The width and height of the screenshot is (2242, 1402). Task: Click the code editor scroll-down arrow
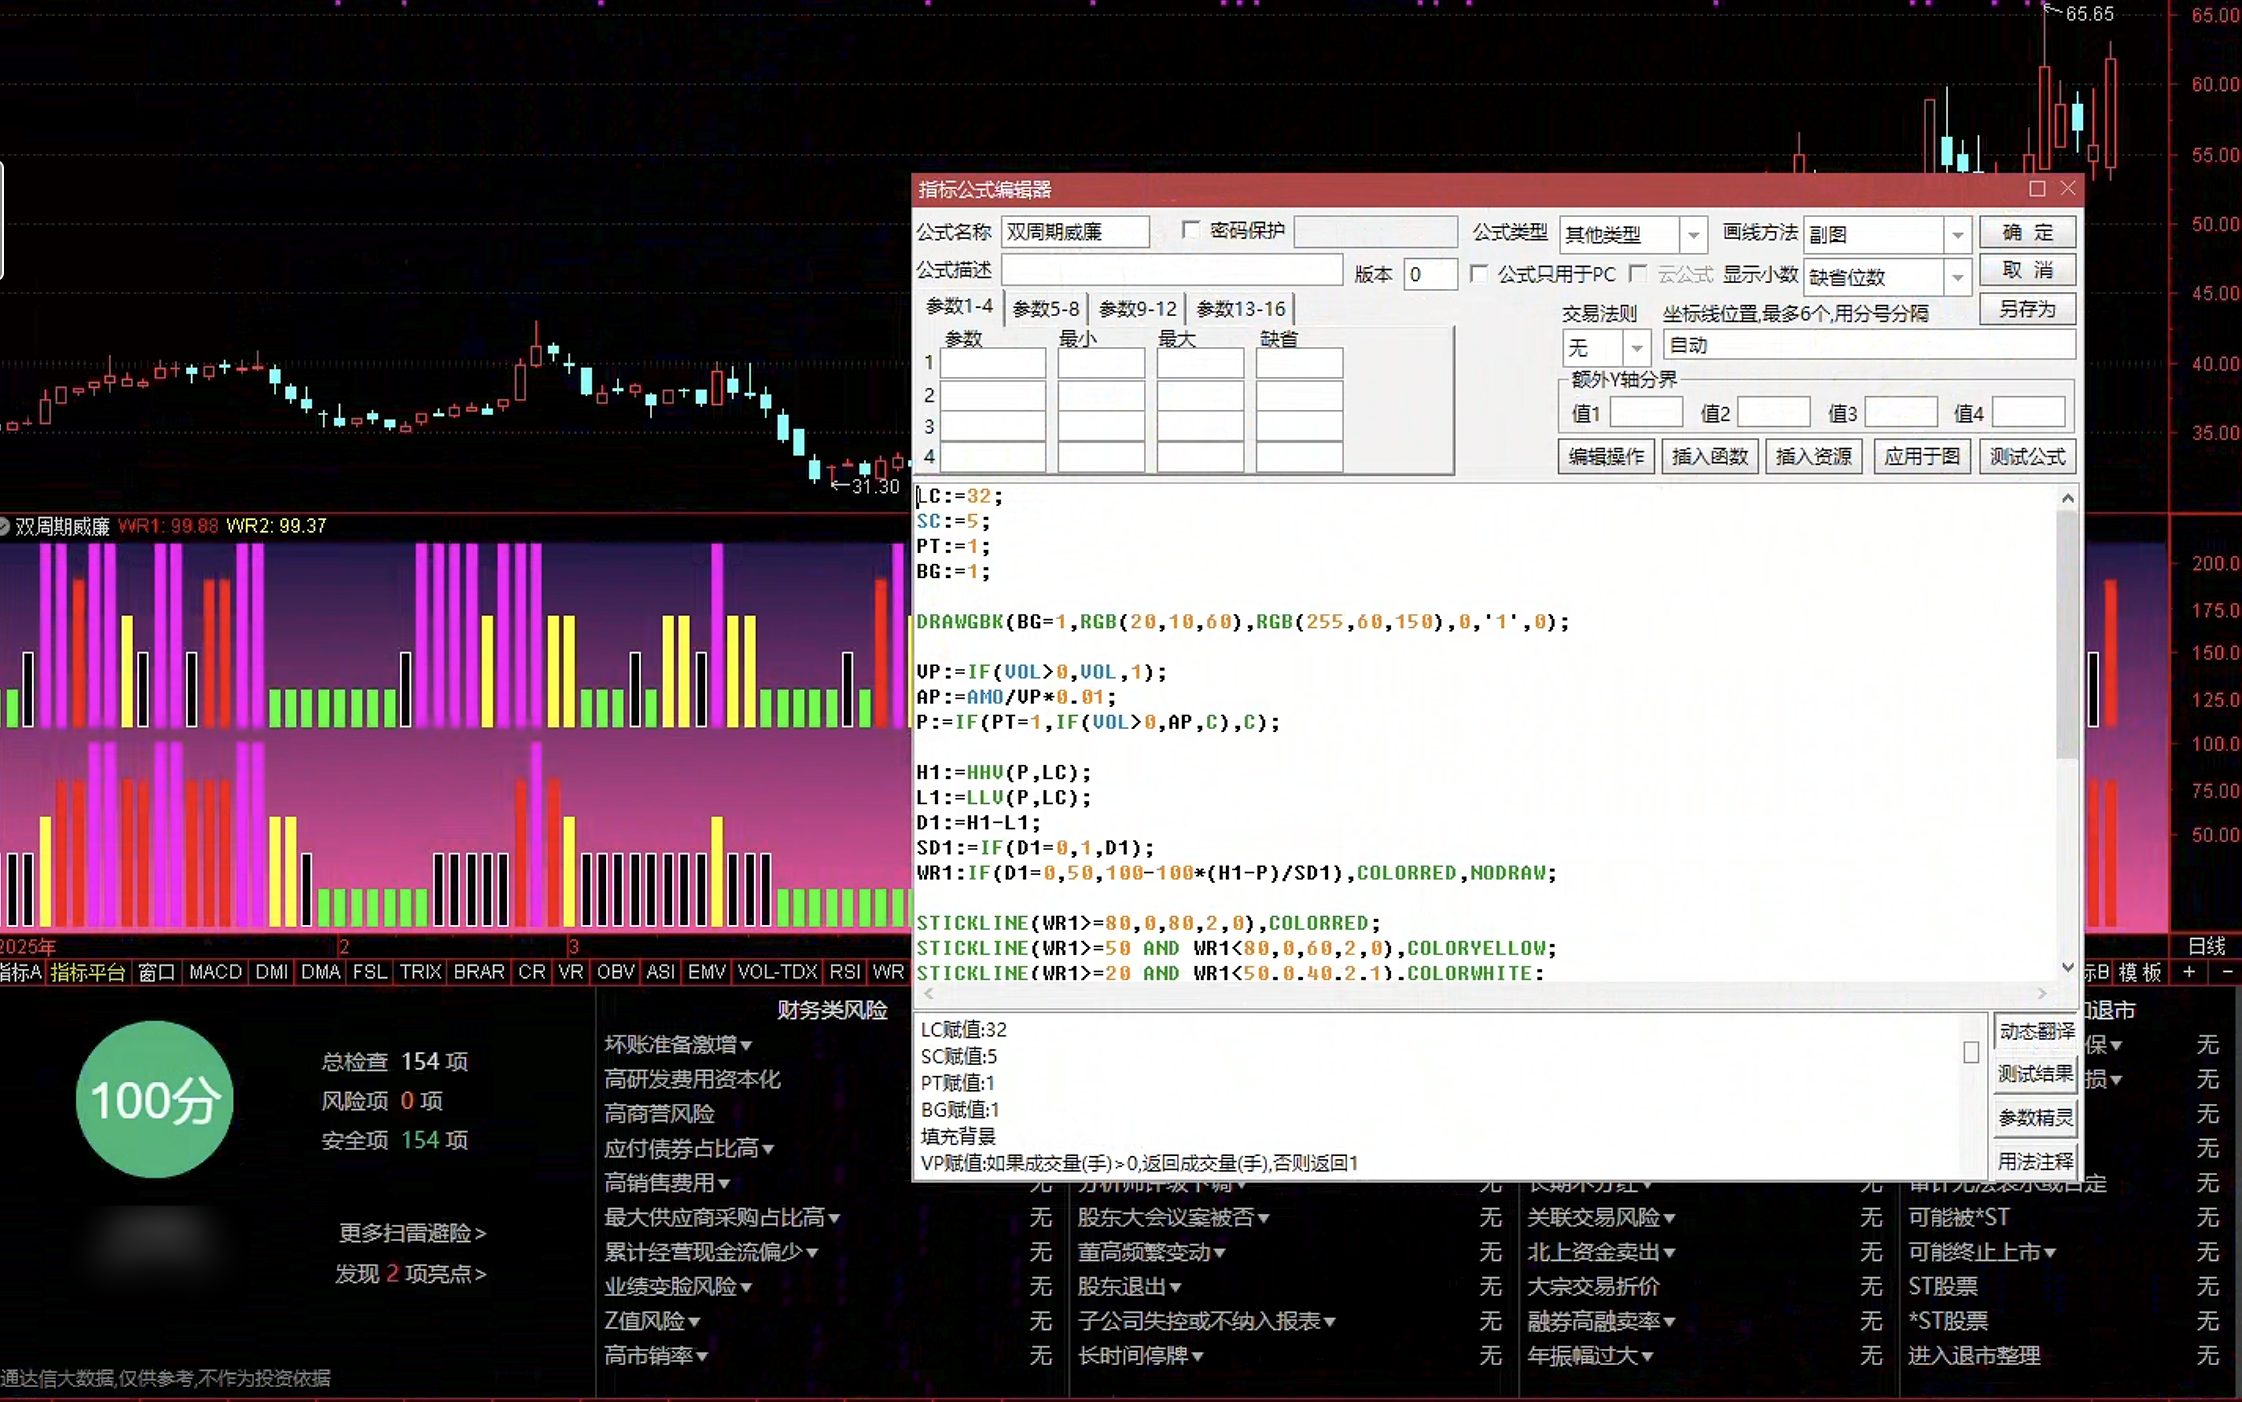(2068, 967)
